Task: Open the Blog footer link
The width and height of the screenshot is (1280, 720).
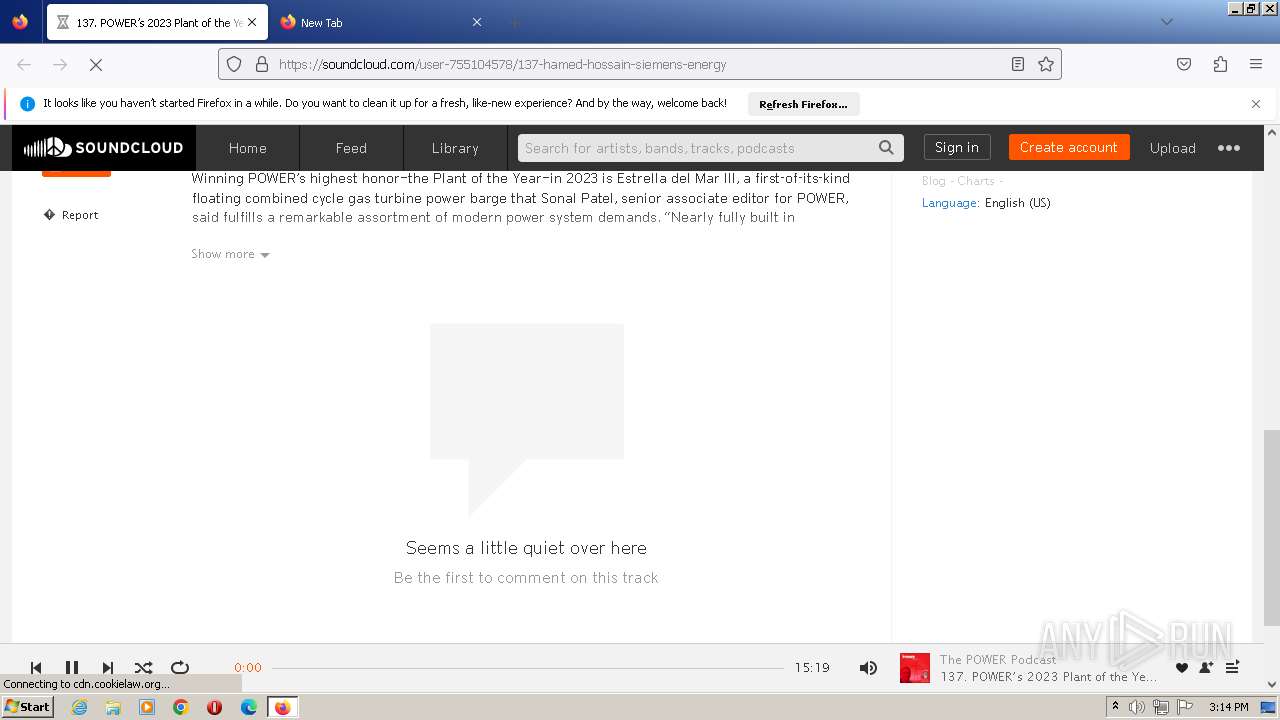Action: (x=934, y=181)
